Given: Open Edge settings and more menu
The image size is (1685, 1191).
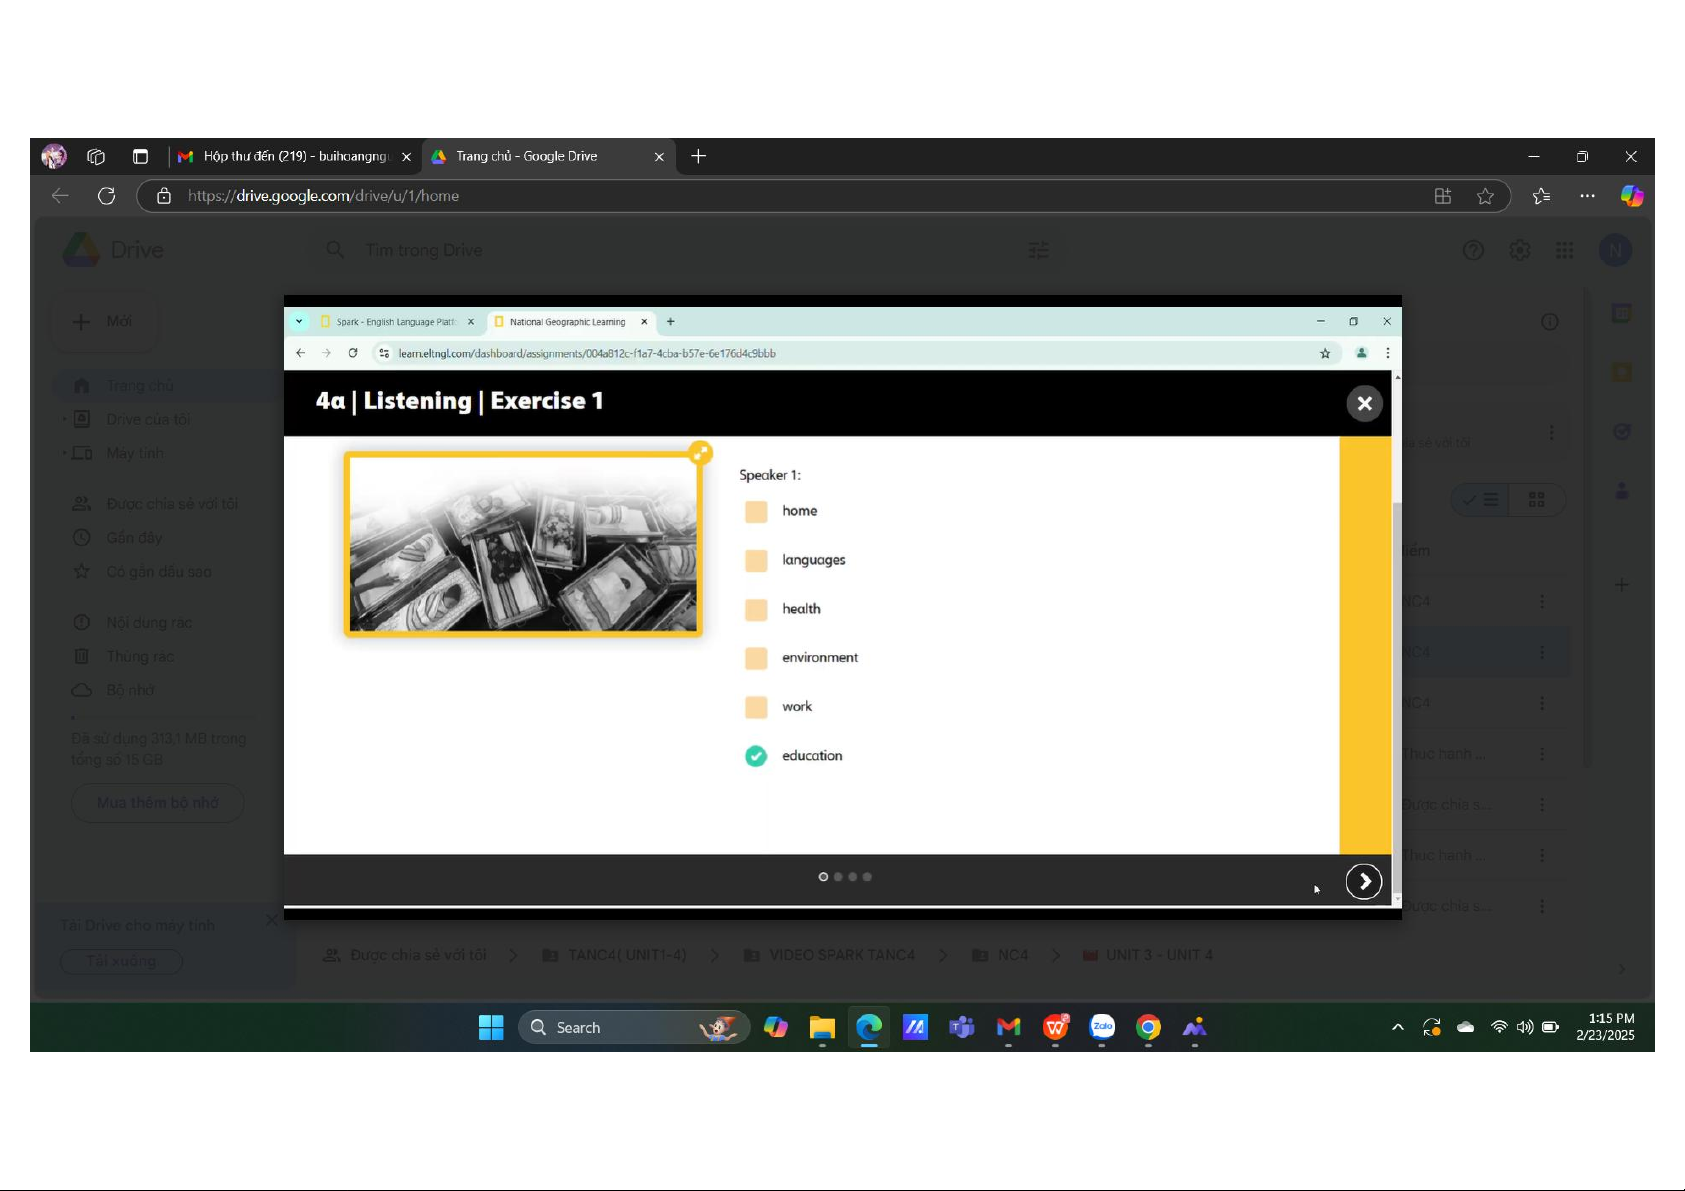Looking at the screenshot, I should point(1587,196).
